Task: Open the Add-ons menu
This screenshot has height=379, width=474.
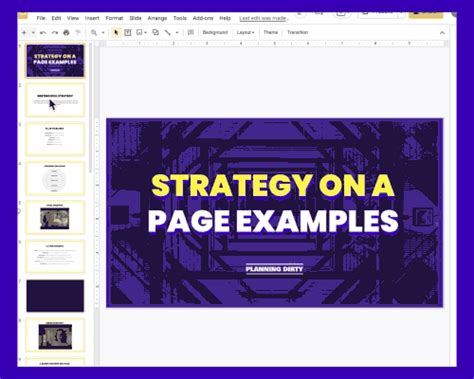Action: pyautogui.click(x=203, y=18)
